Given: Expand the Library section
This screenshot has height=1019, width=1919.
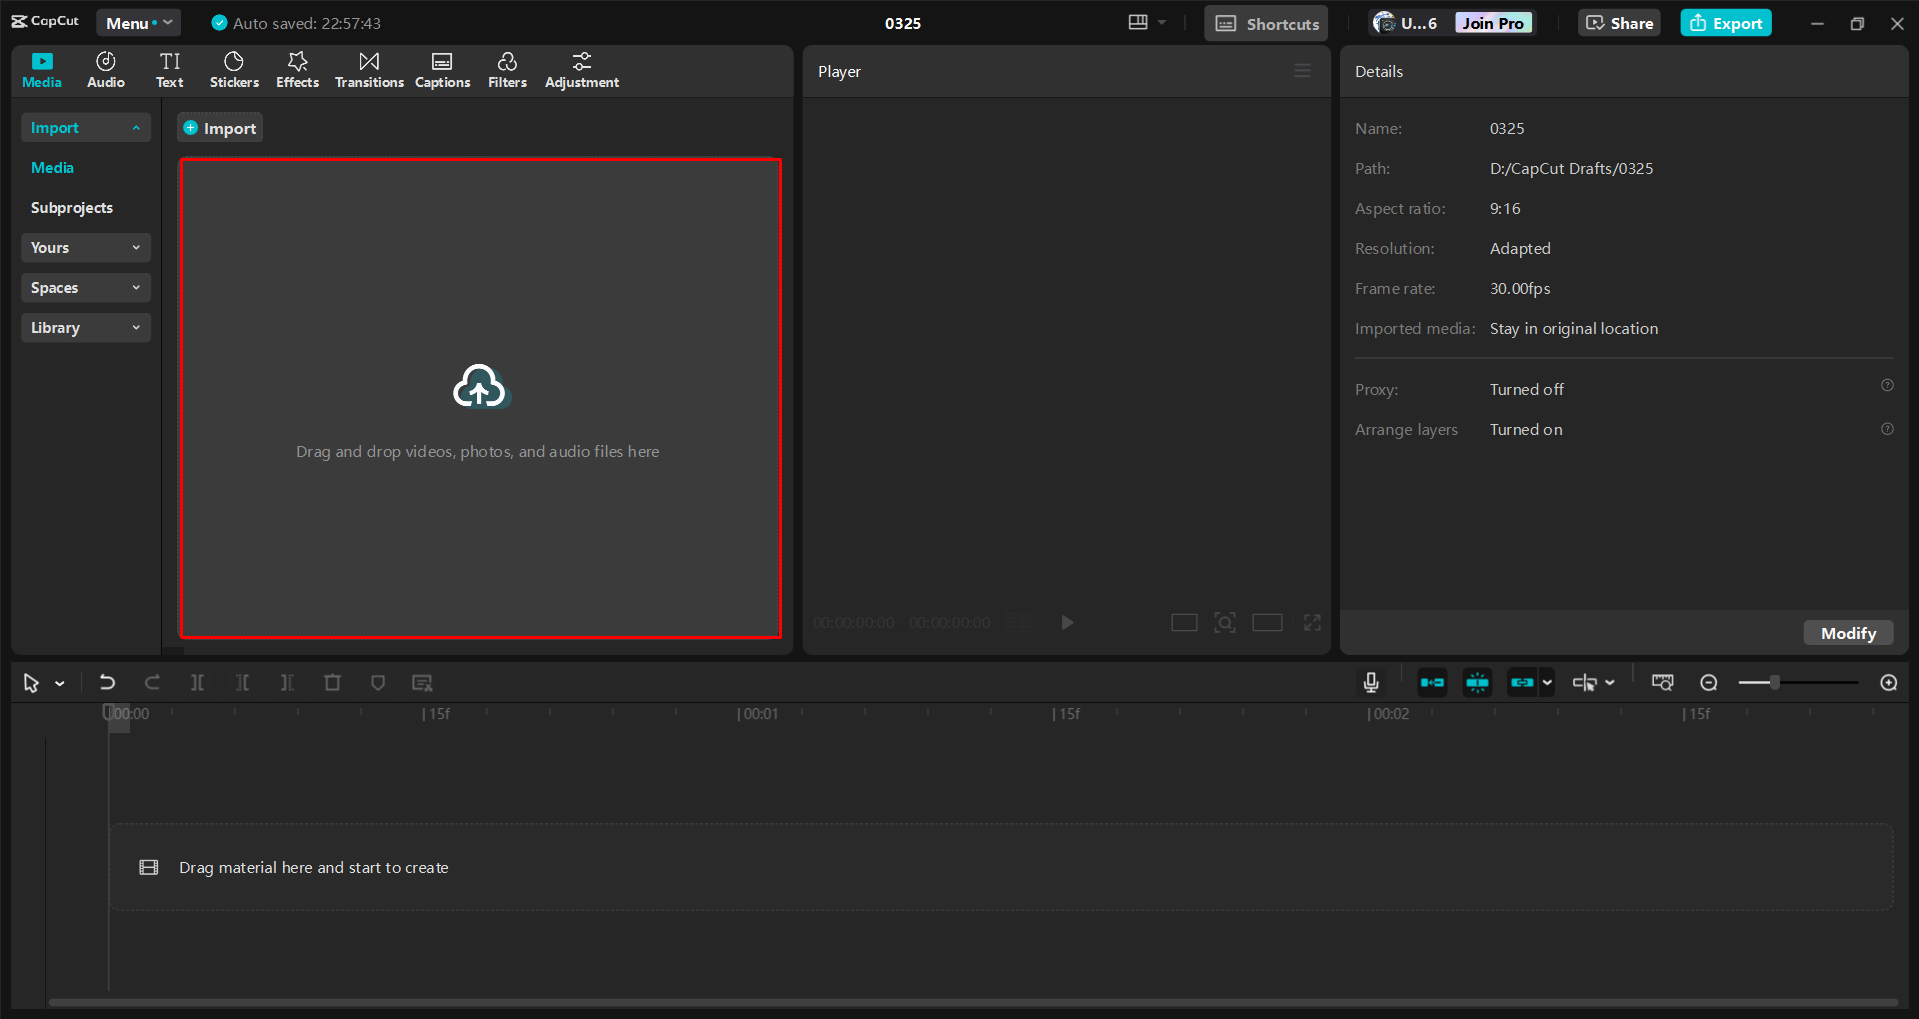Looking at the screenshot, I should [85, 327].
